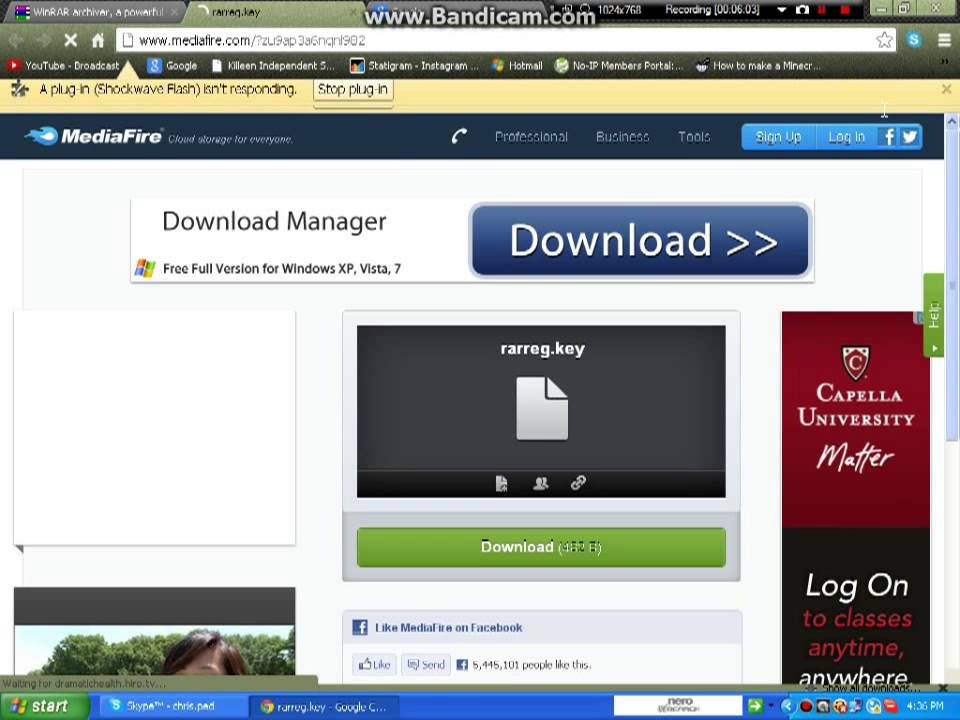Image resolution: width=960 pixels, height=720 pixels.
Task: Click the Twitter login icon in the header
Action: (x=909, y=137)
